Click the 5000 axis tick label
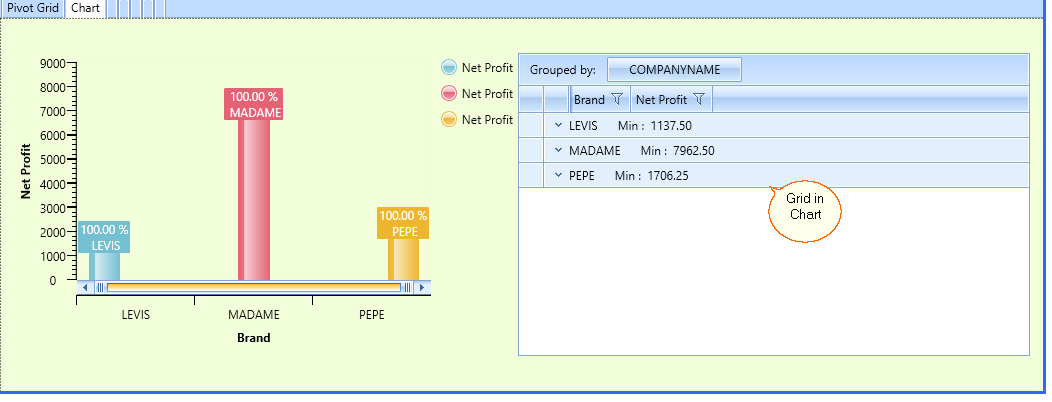1052x402 pixels. [x=53, y=160]
